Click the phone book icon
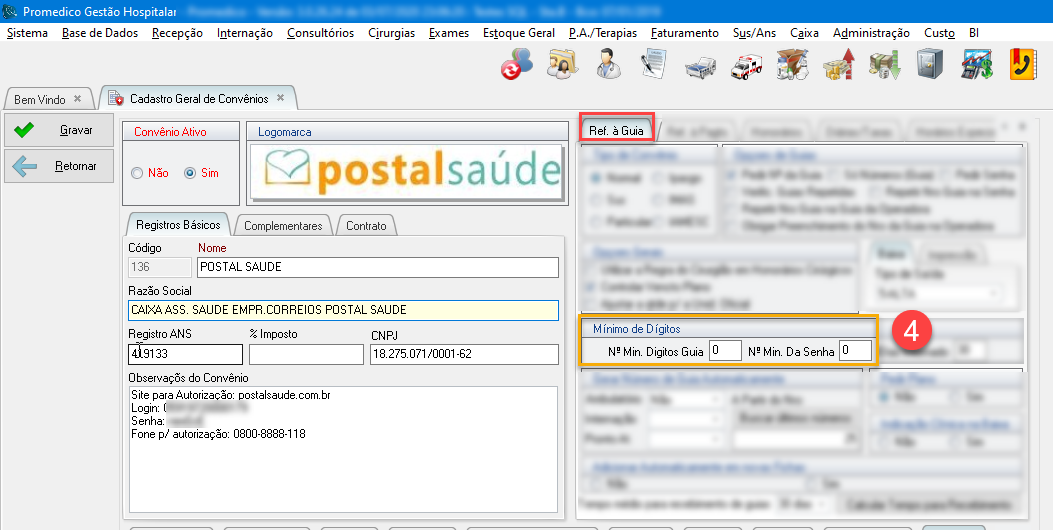Screen dimensions: 1053x530 [x=1022, y=65]
